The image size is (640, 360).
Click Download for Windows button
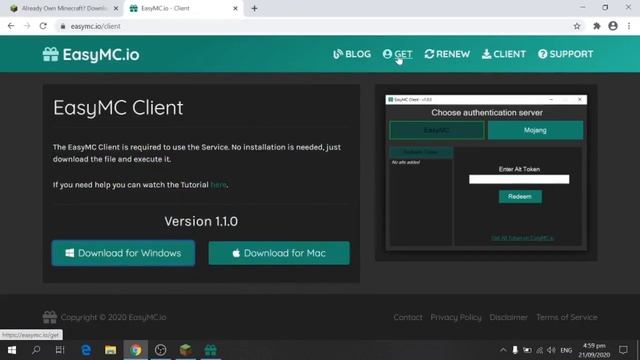click(x=123, y=253)
